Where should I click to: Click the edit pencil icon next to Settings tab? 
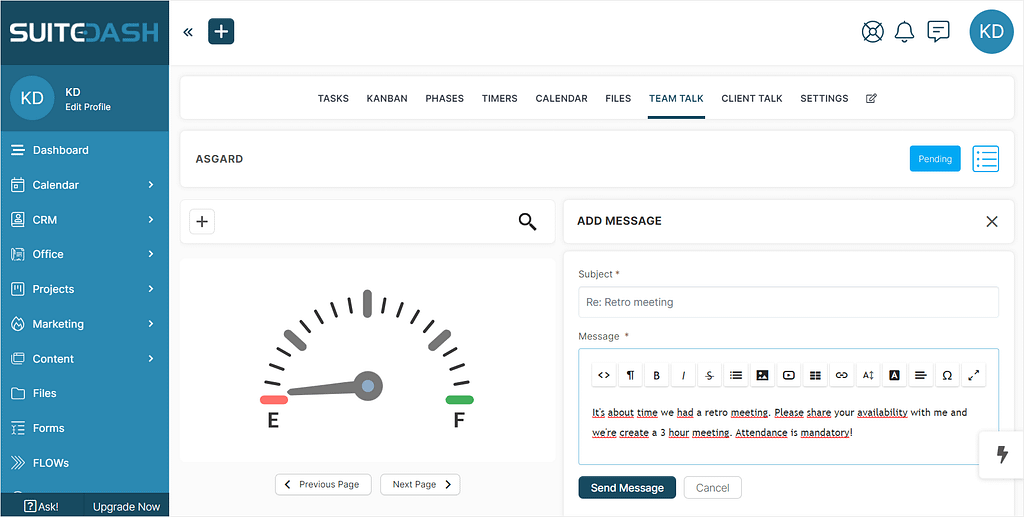(871, 99)
